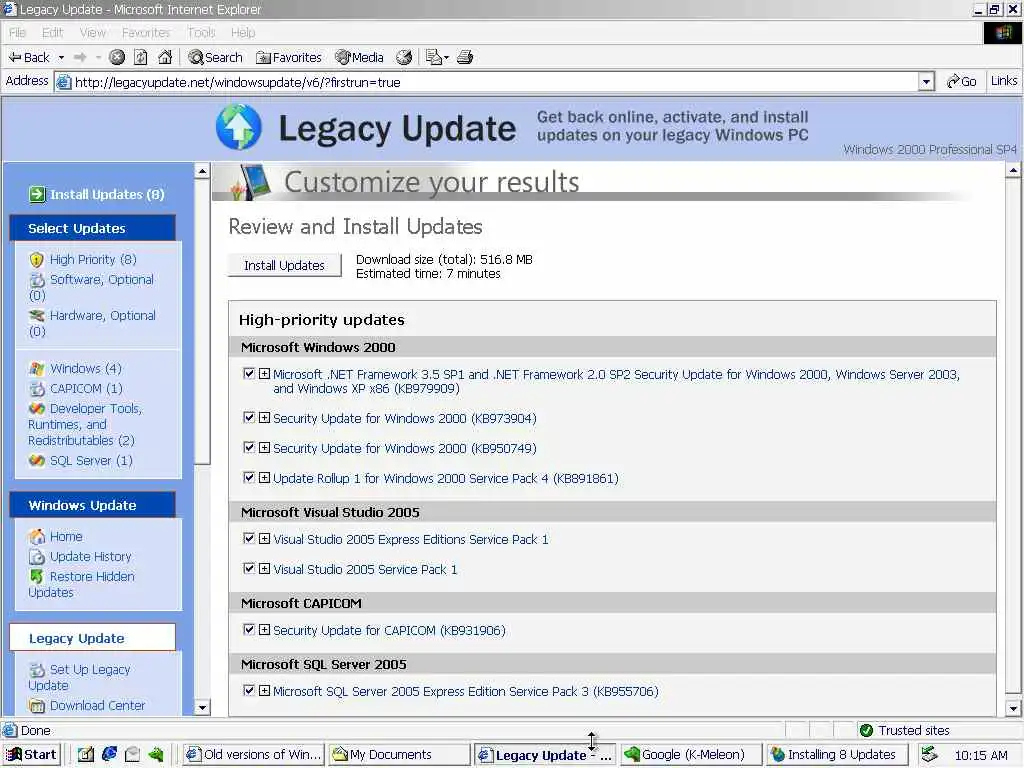
Task: Click the Update History icon
Action: pyautogui.click(x=37, y=557)
